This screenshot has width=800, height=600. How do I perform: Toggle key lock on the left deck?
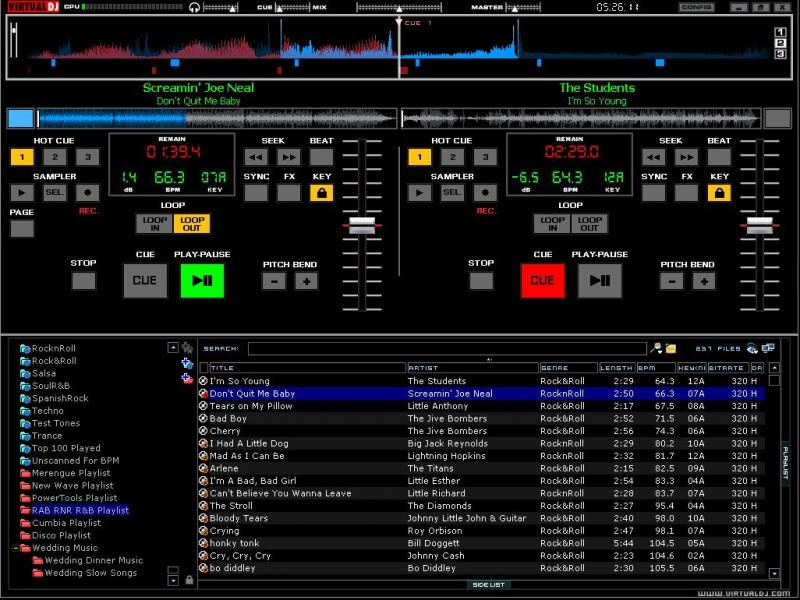321,193
